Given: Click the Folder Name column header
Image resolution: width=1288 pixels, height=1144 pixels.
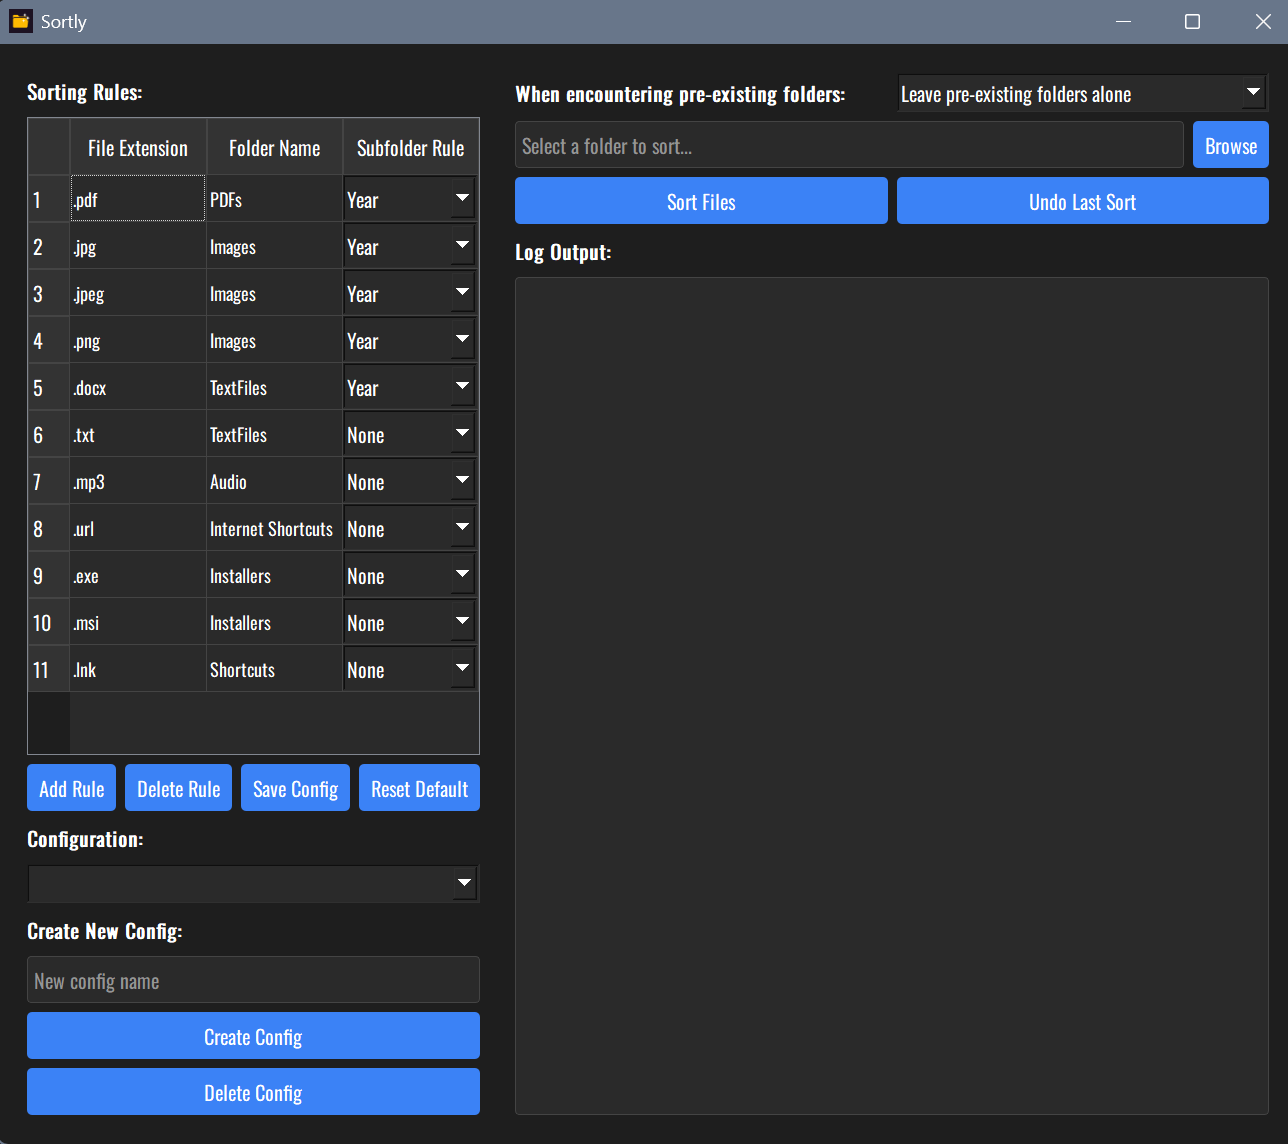Looking at the screenshot, I should [x=275, y=148].
